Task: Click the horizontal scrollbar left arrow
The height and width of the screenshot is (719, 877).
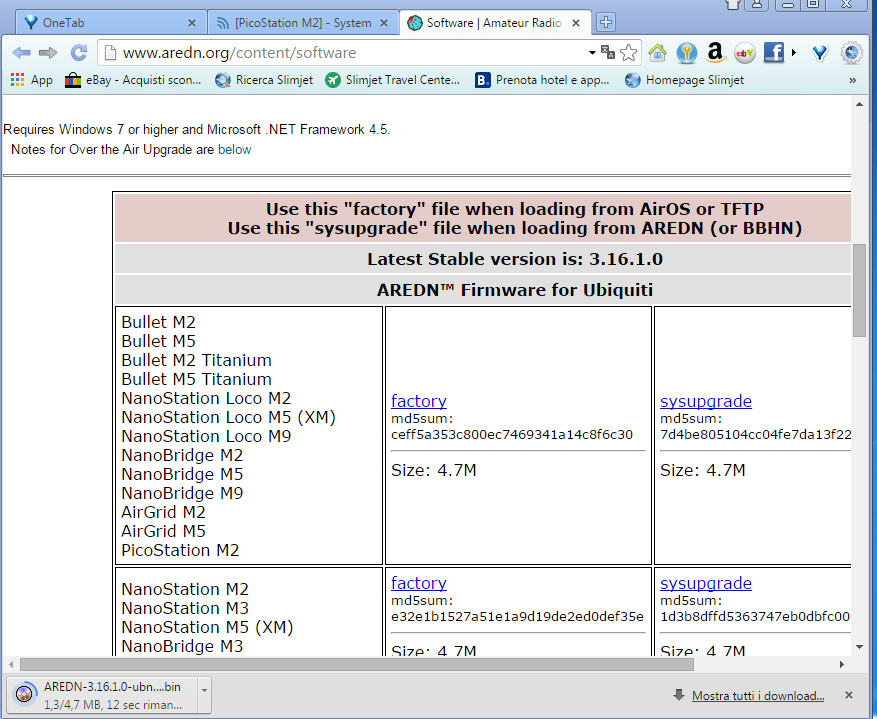Action: [11, 665]
